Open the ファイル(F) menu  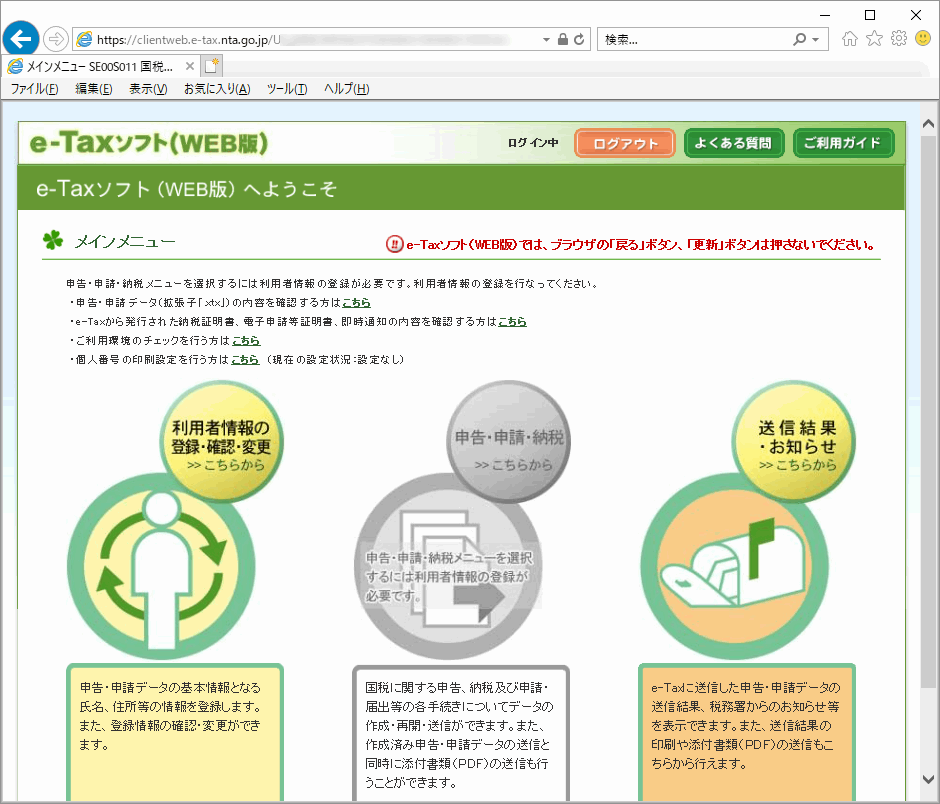click(34, 89)
